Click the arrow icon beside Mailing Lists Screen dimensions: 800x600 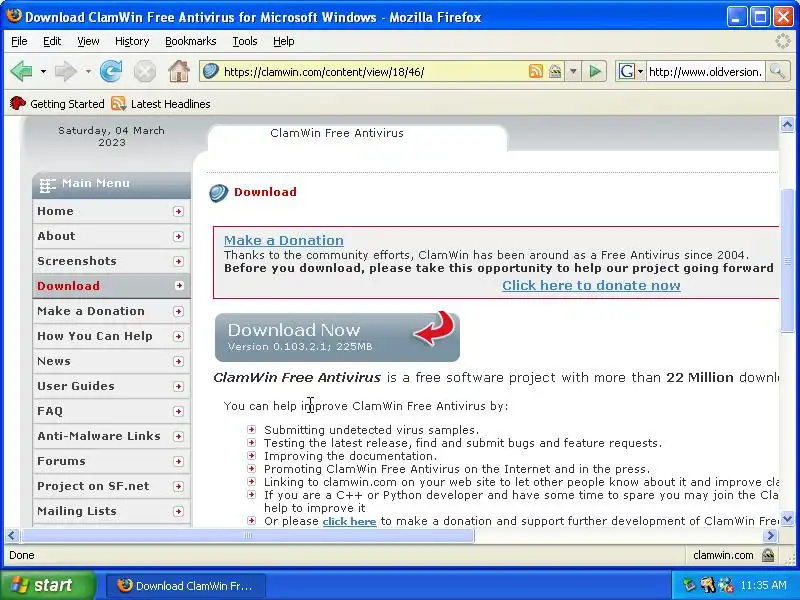click(x=178, y=511)
